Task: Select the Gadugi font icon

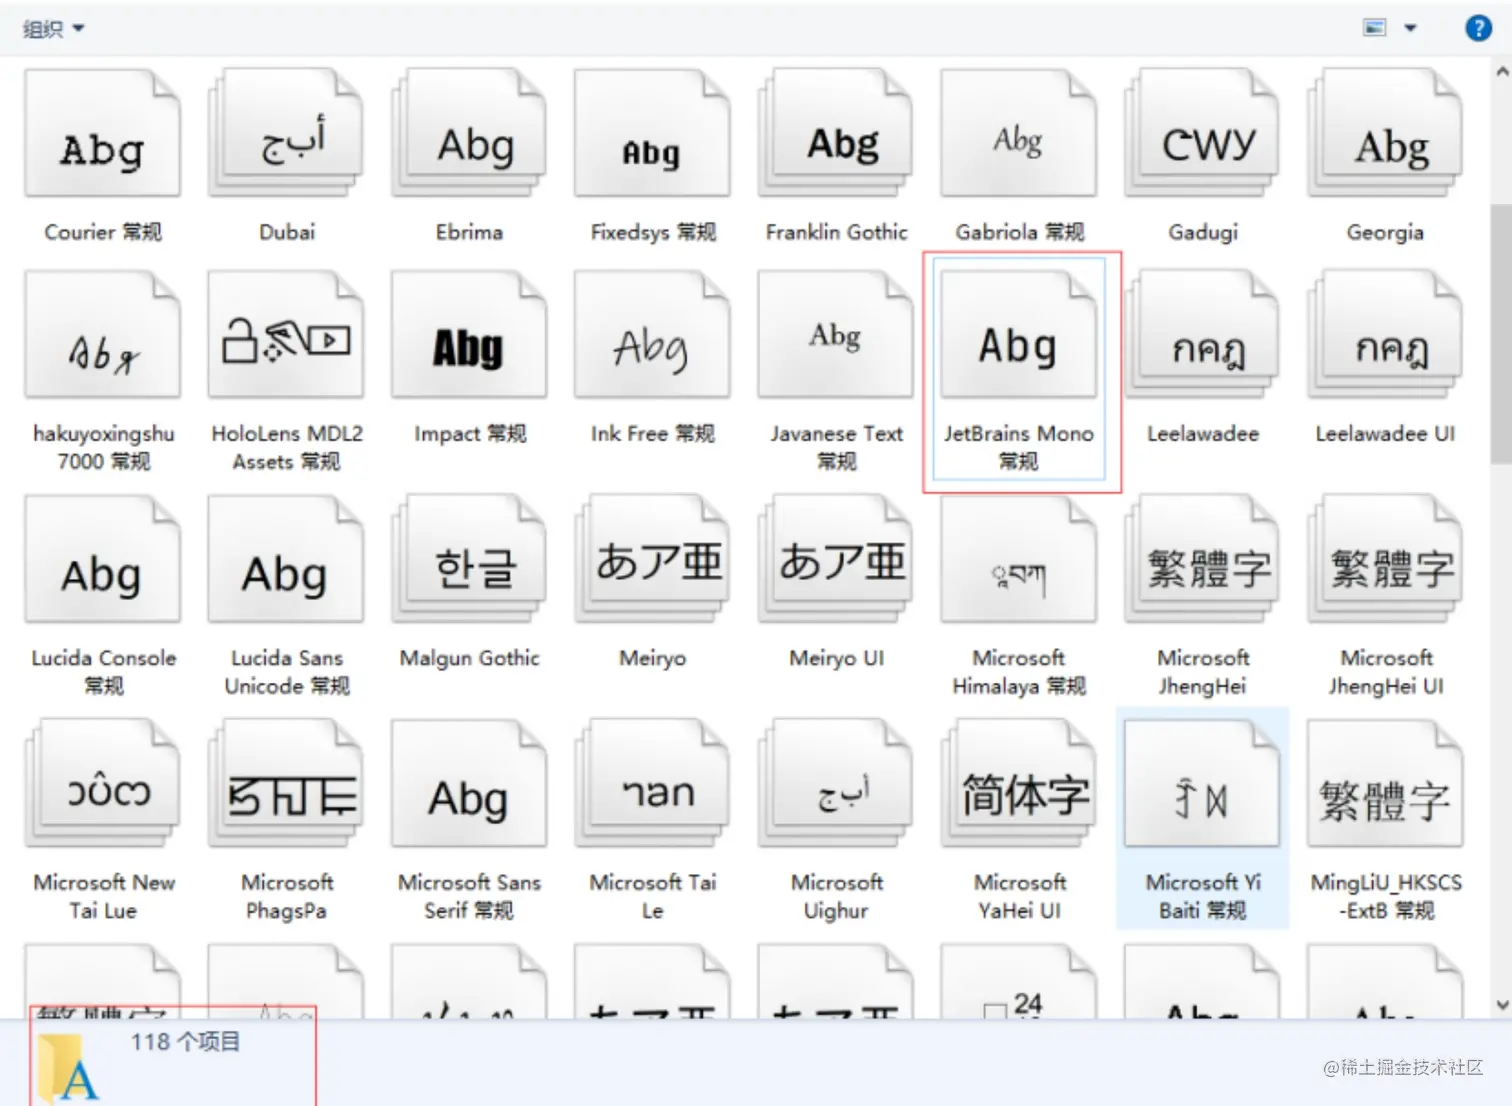Action: (1202, 133)
